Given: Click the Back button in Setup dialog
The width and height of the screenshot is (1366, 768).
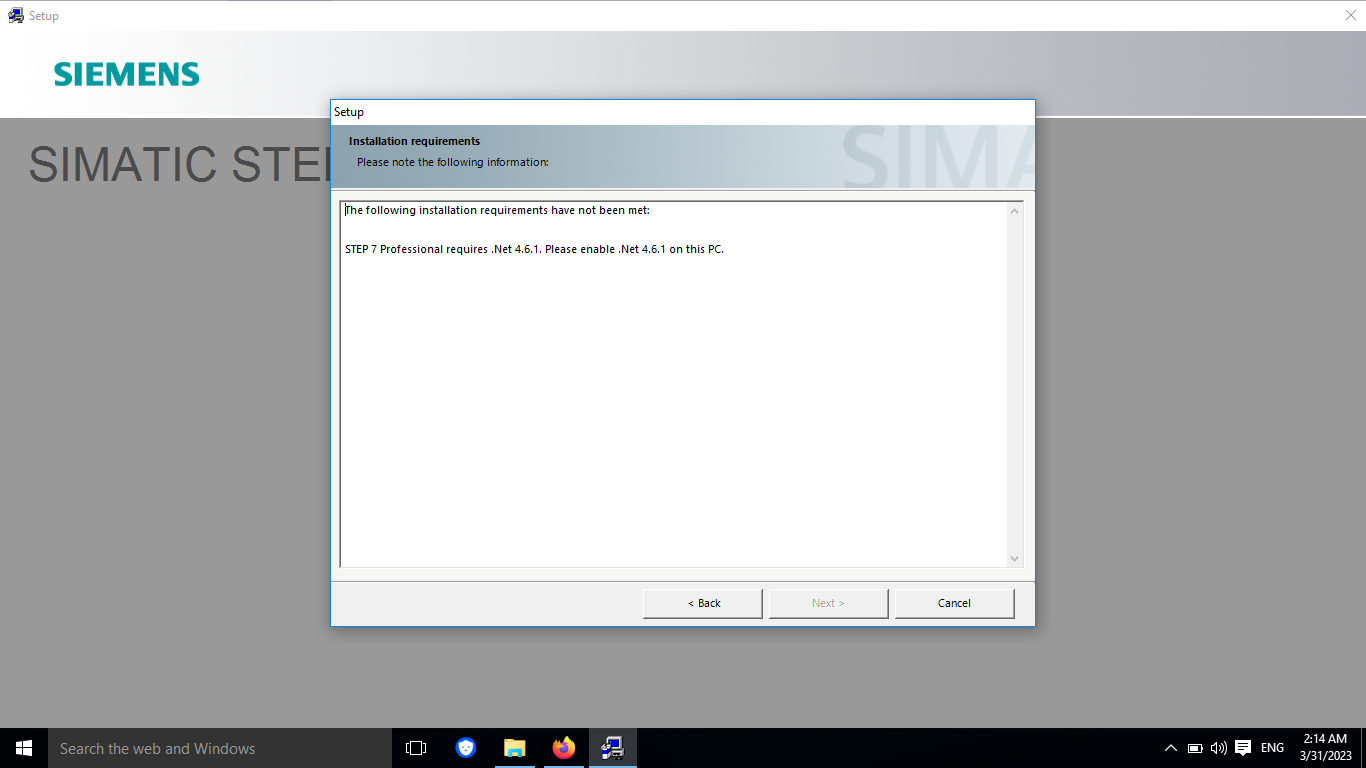Looking at the screenshot, I should (703, 603).
